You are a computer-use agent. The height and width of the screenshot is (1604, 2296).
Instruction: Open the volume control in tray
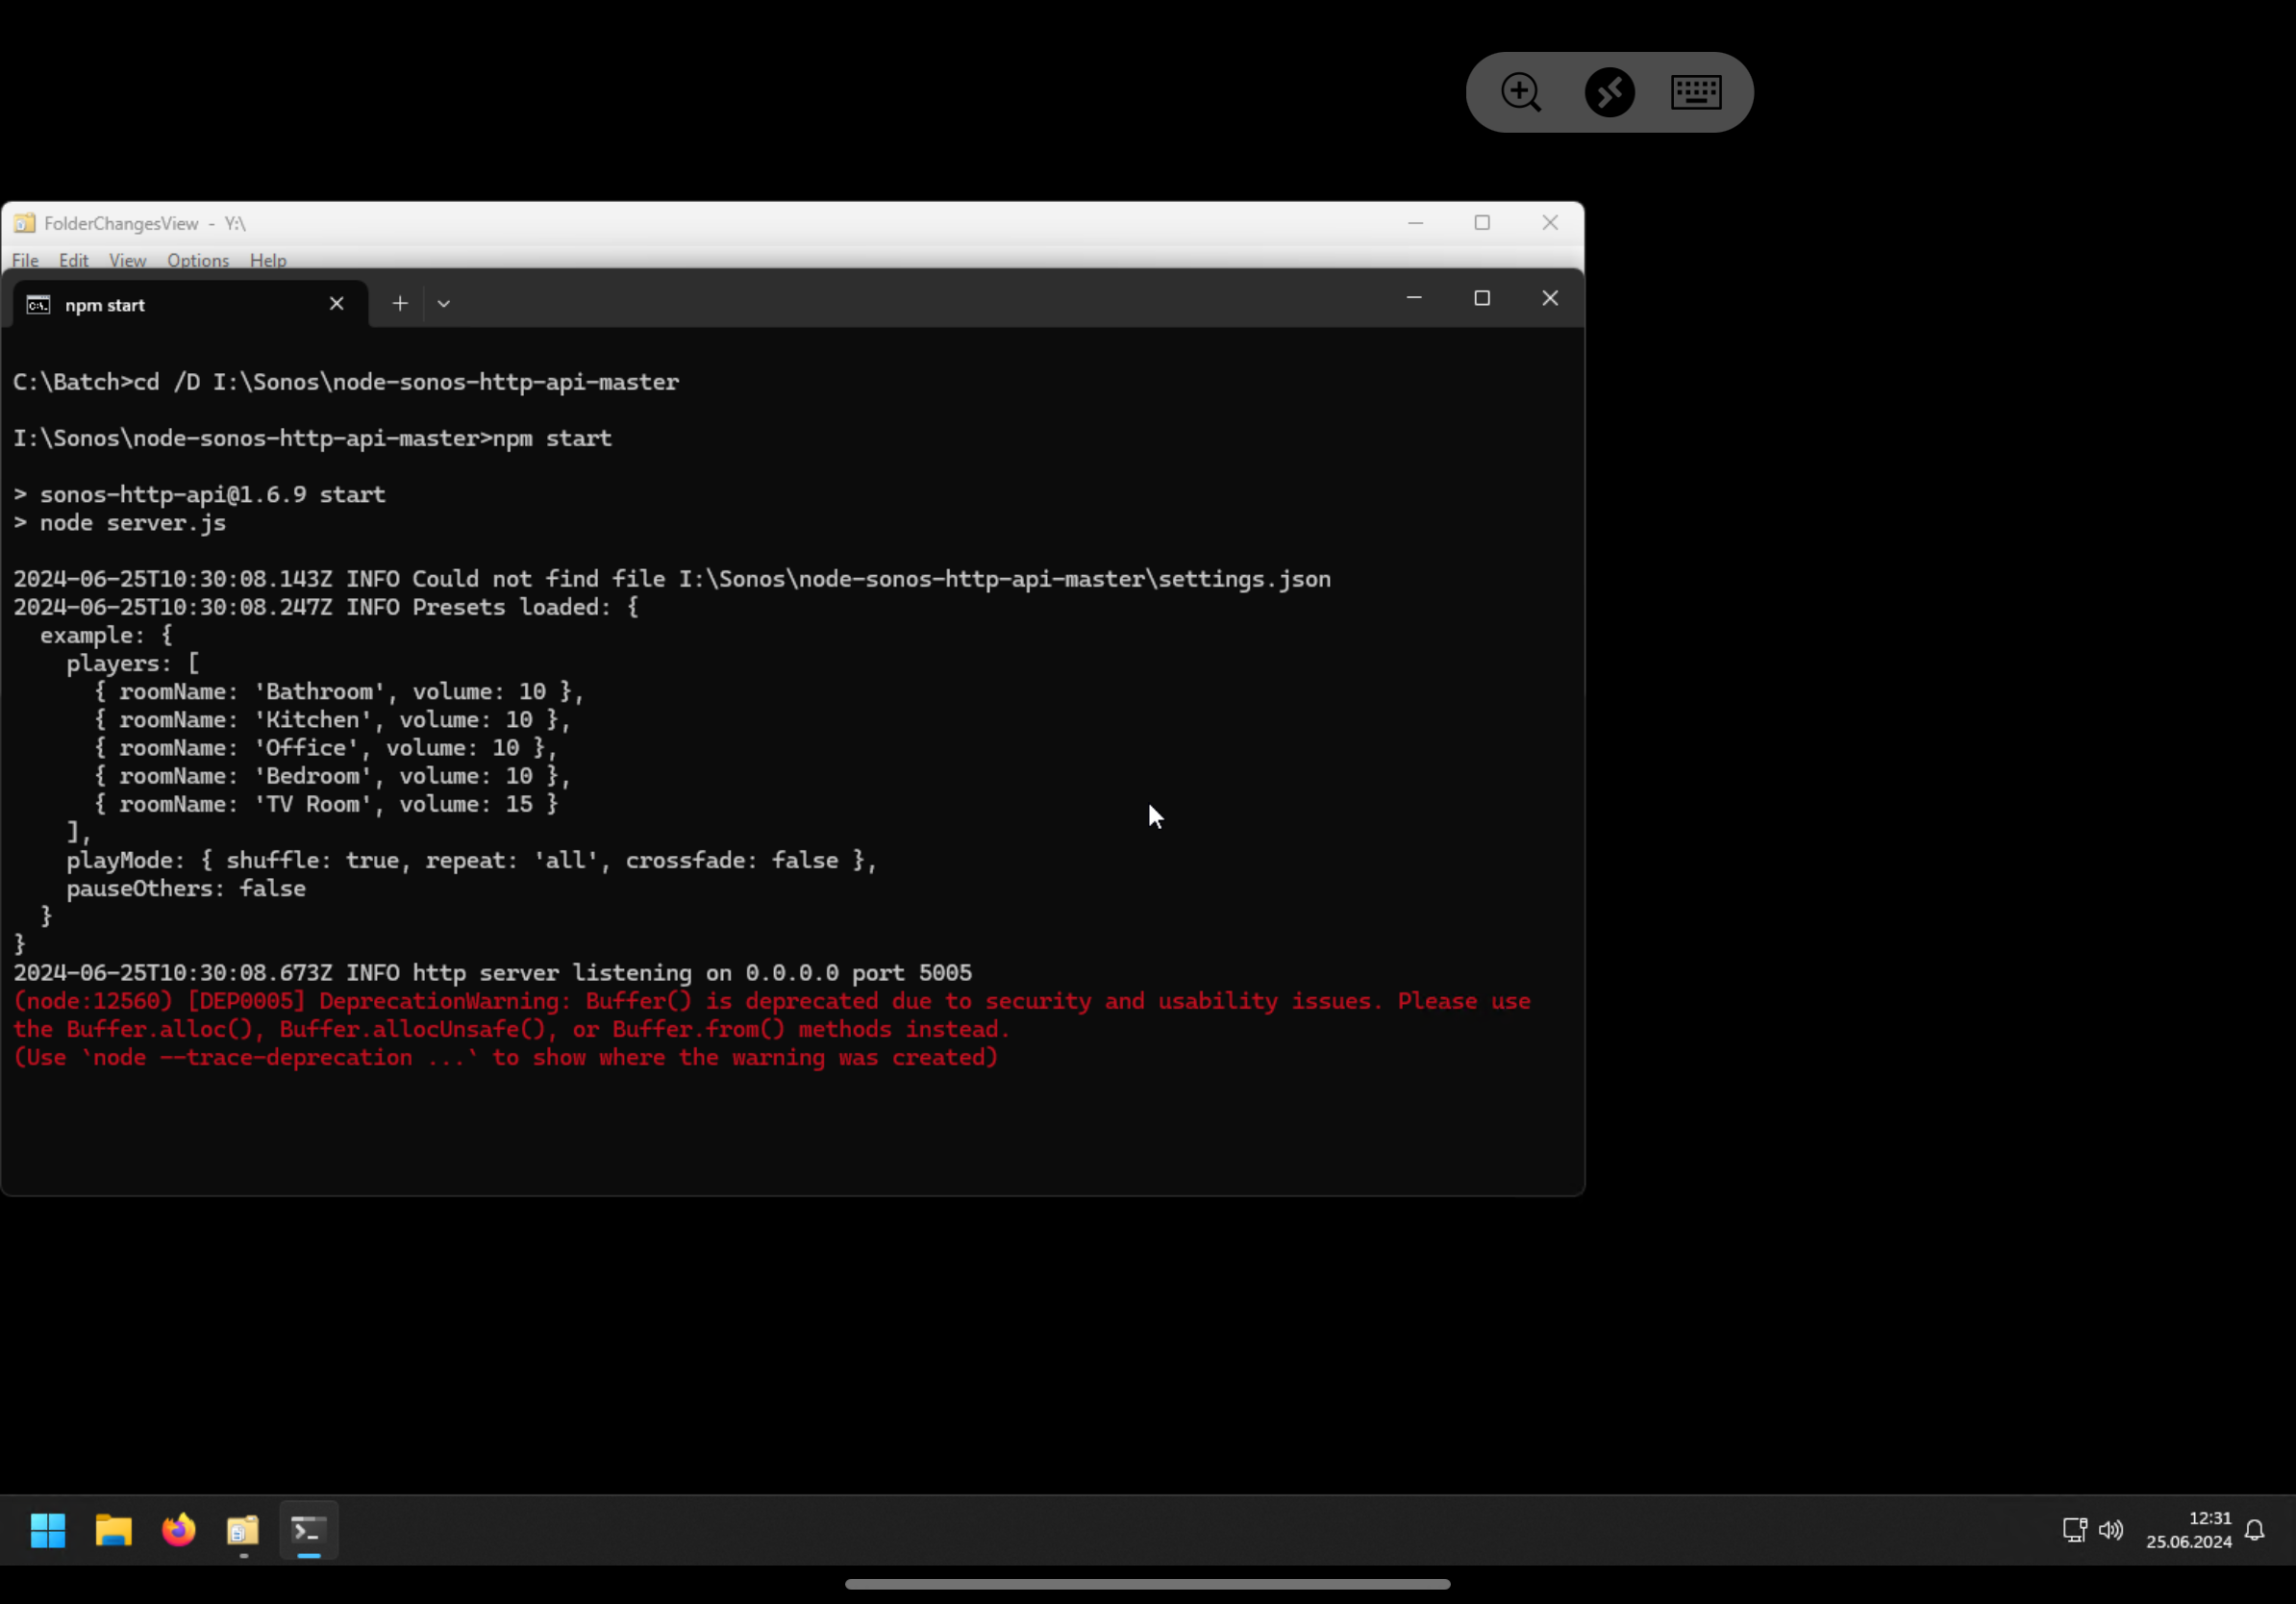coord(2111,1530)
